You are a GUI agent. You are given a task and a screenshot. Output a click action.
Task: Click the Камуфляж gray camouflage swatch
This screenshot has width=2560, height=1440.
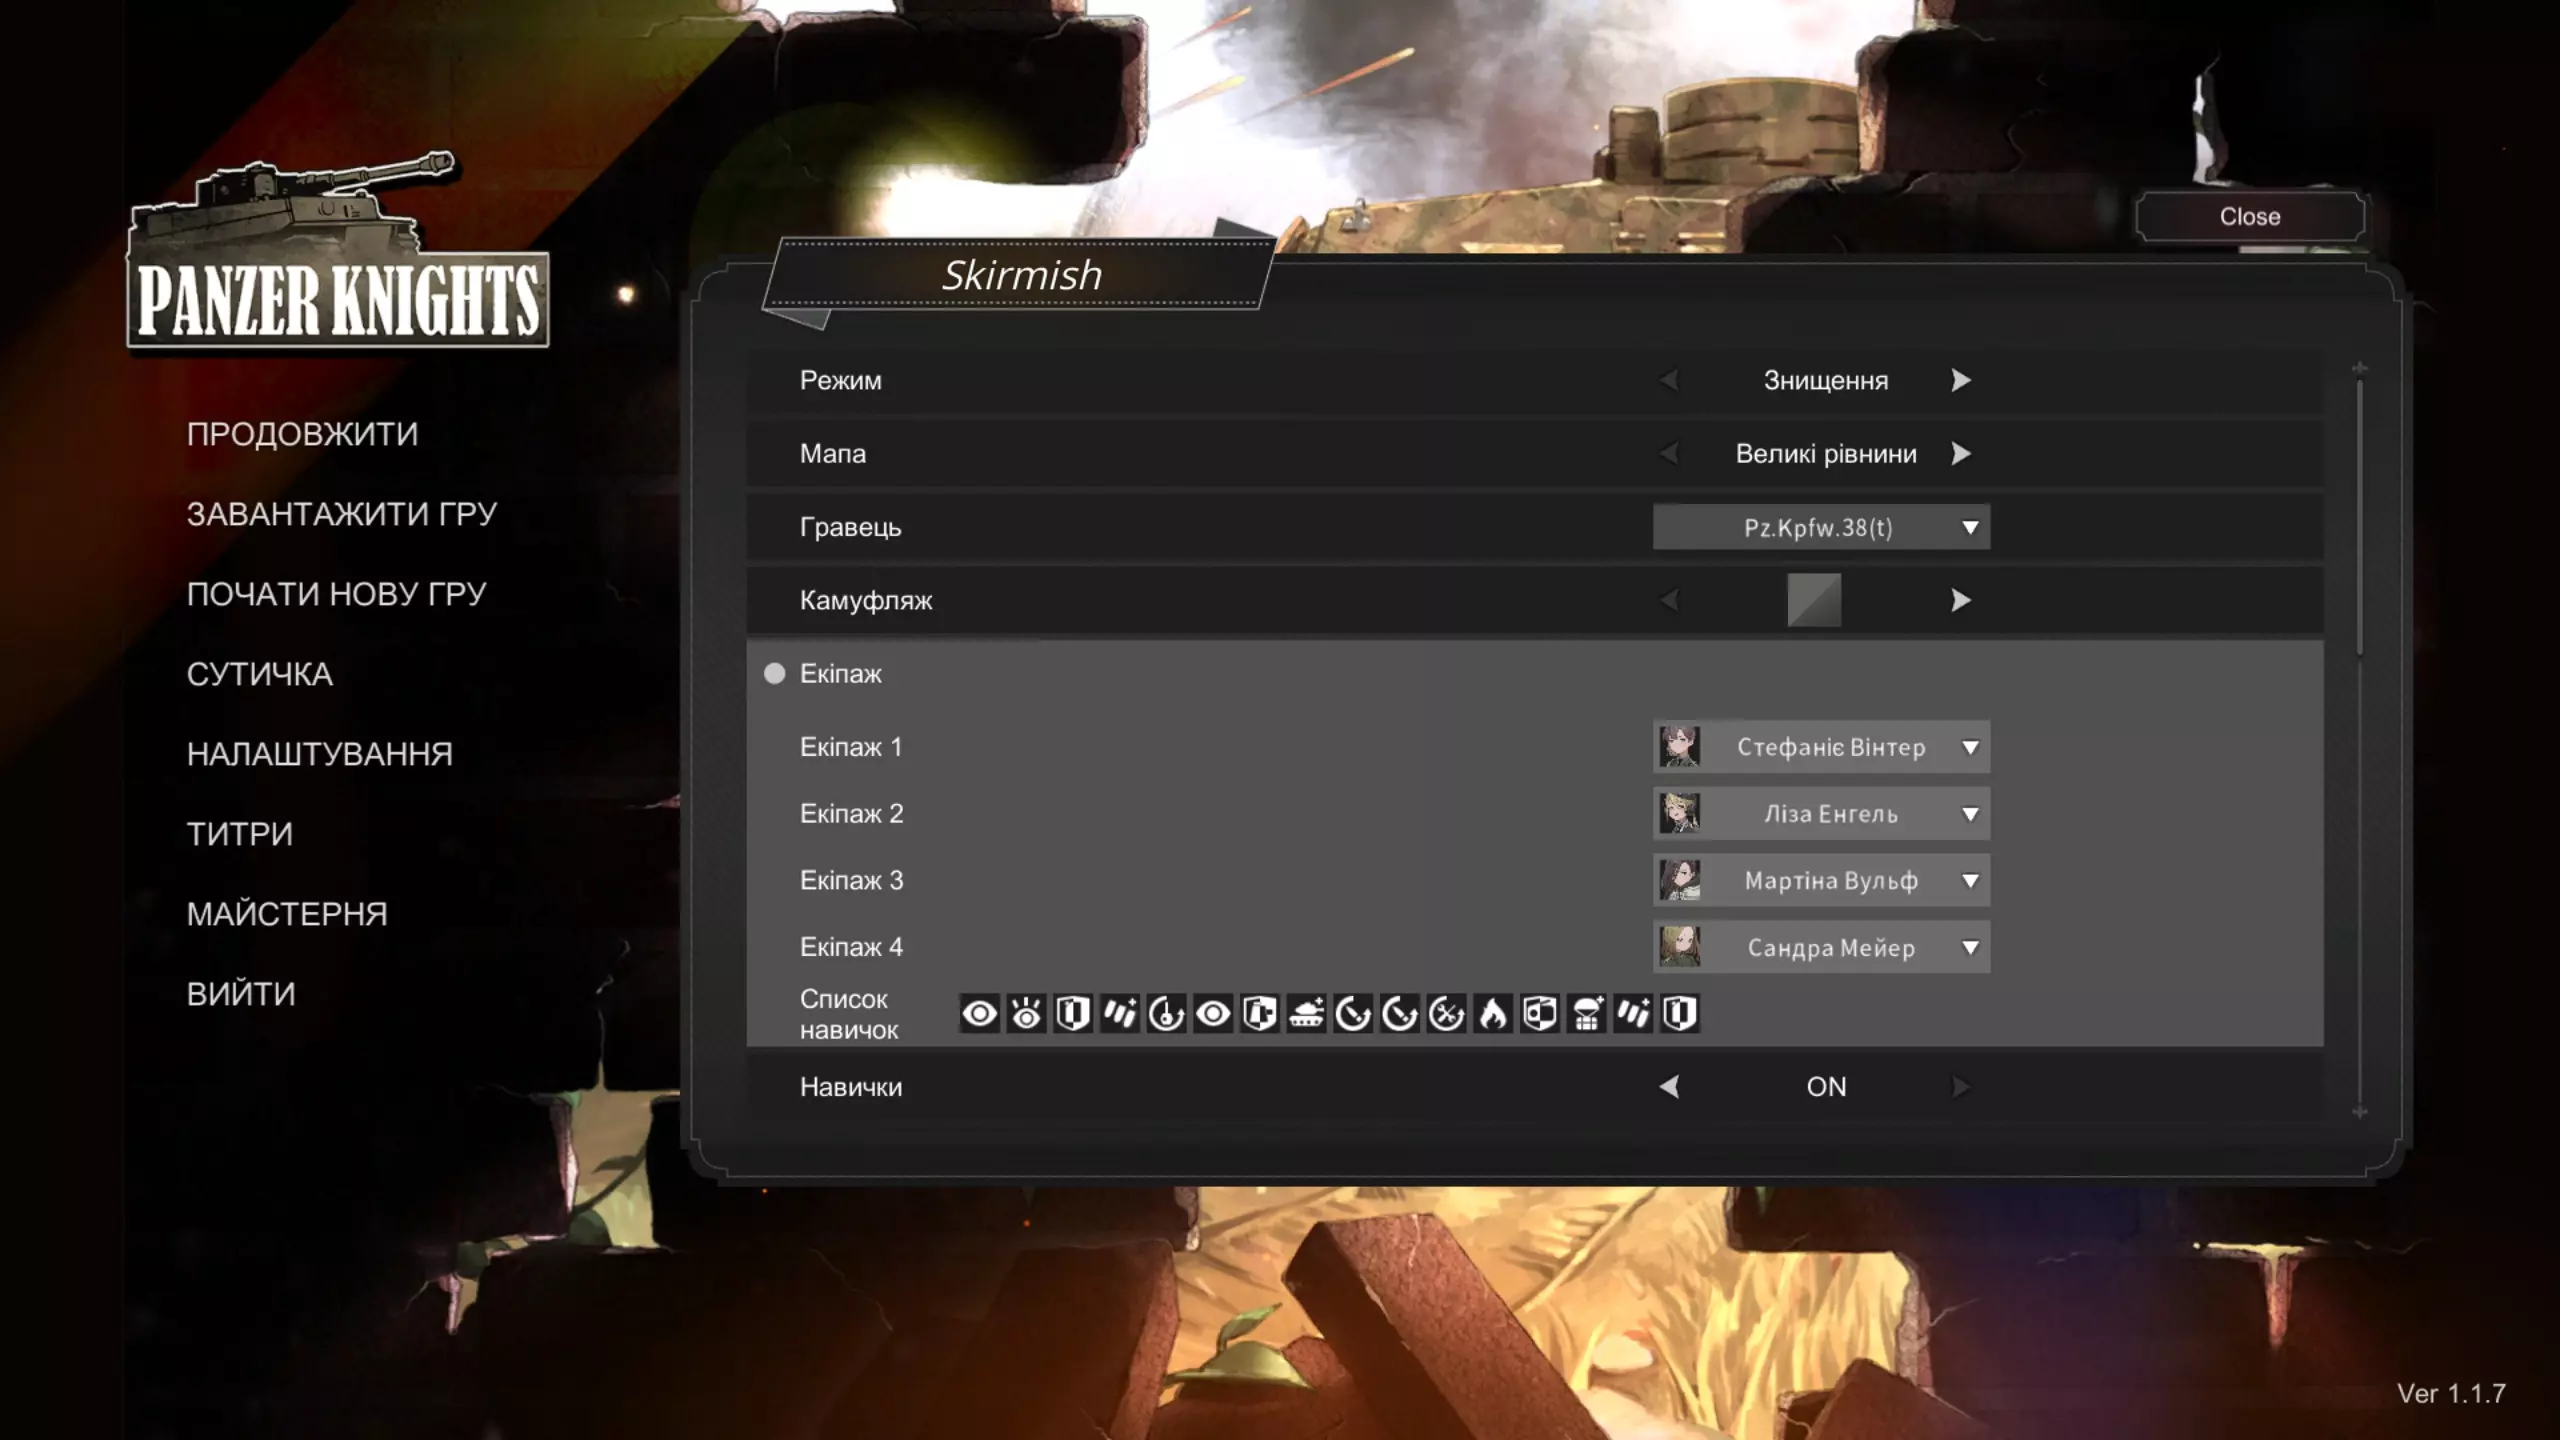click(1813, 600)
